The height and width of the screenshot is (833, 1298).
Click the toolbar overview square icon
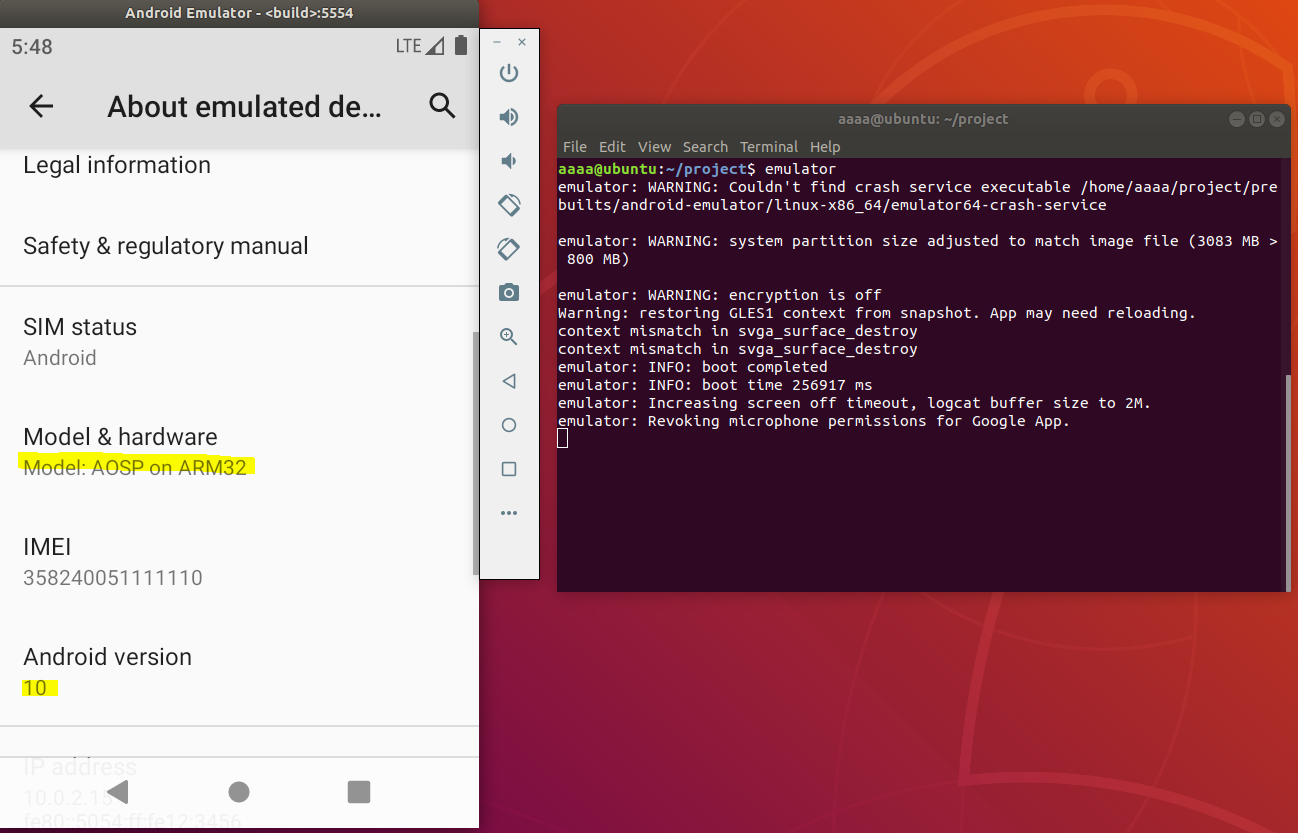(x=509, y=469)
